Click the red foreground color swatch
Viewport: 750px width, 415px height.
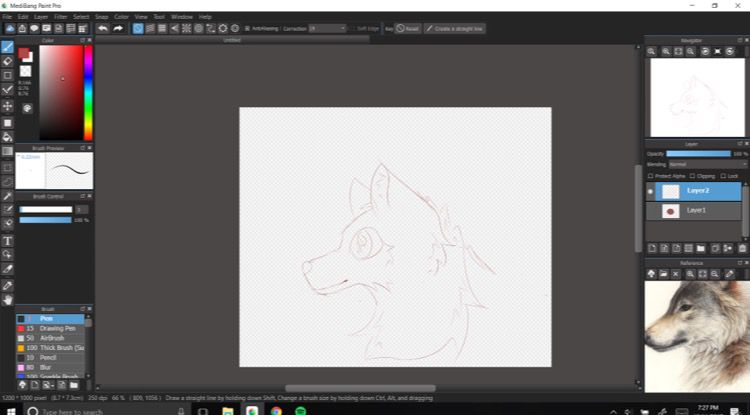click(x=23, y=53)
